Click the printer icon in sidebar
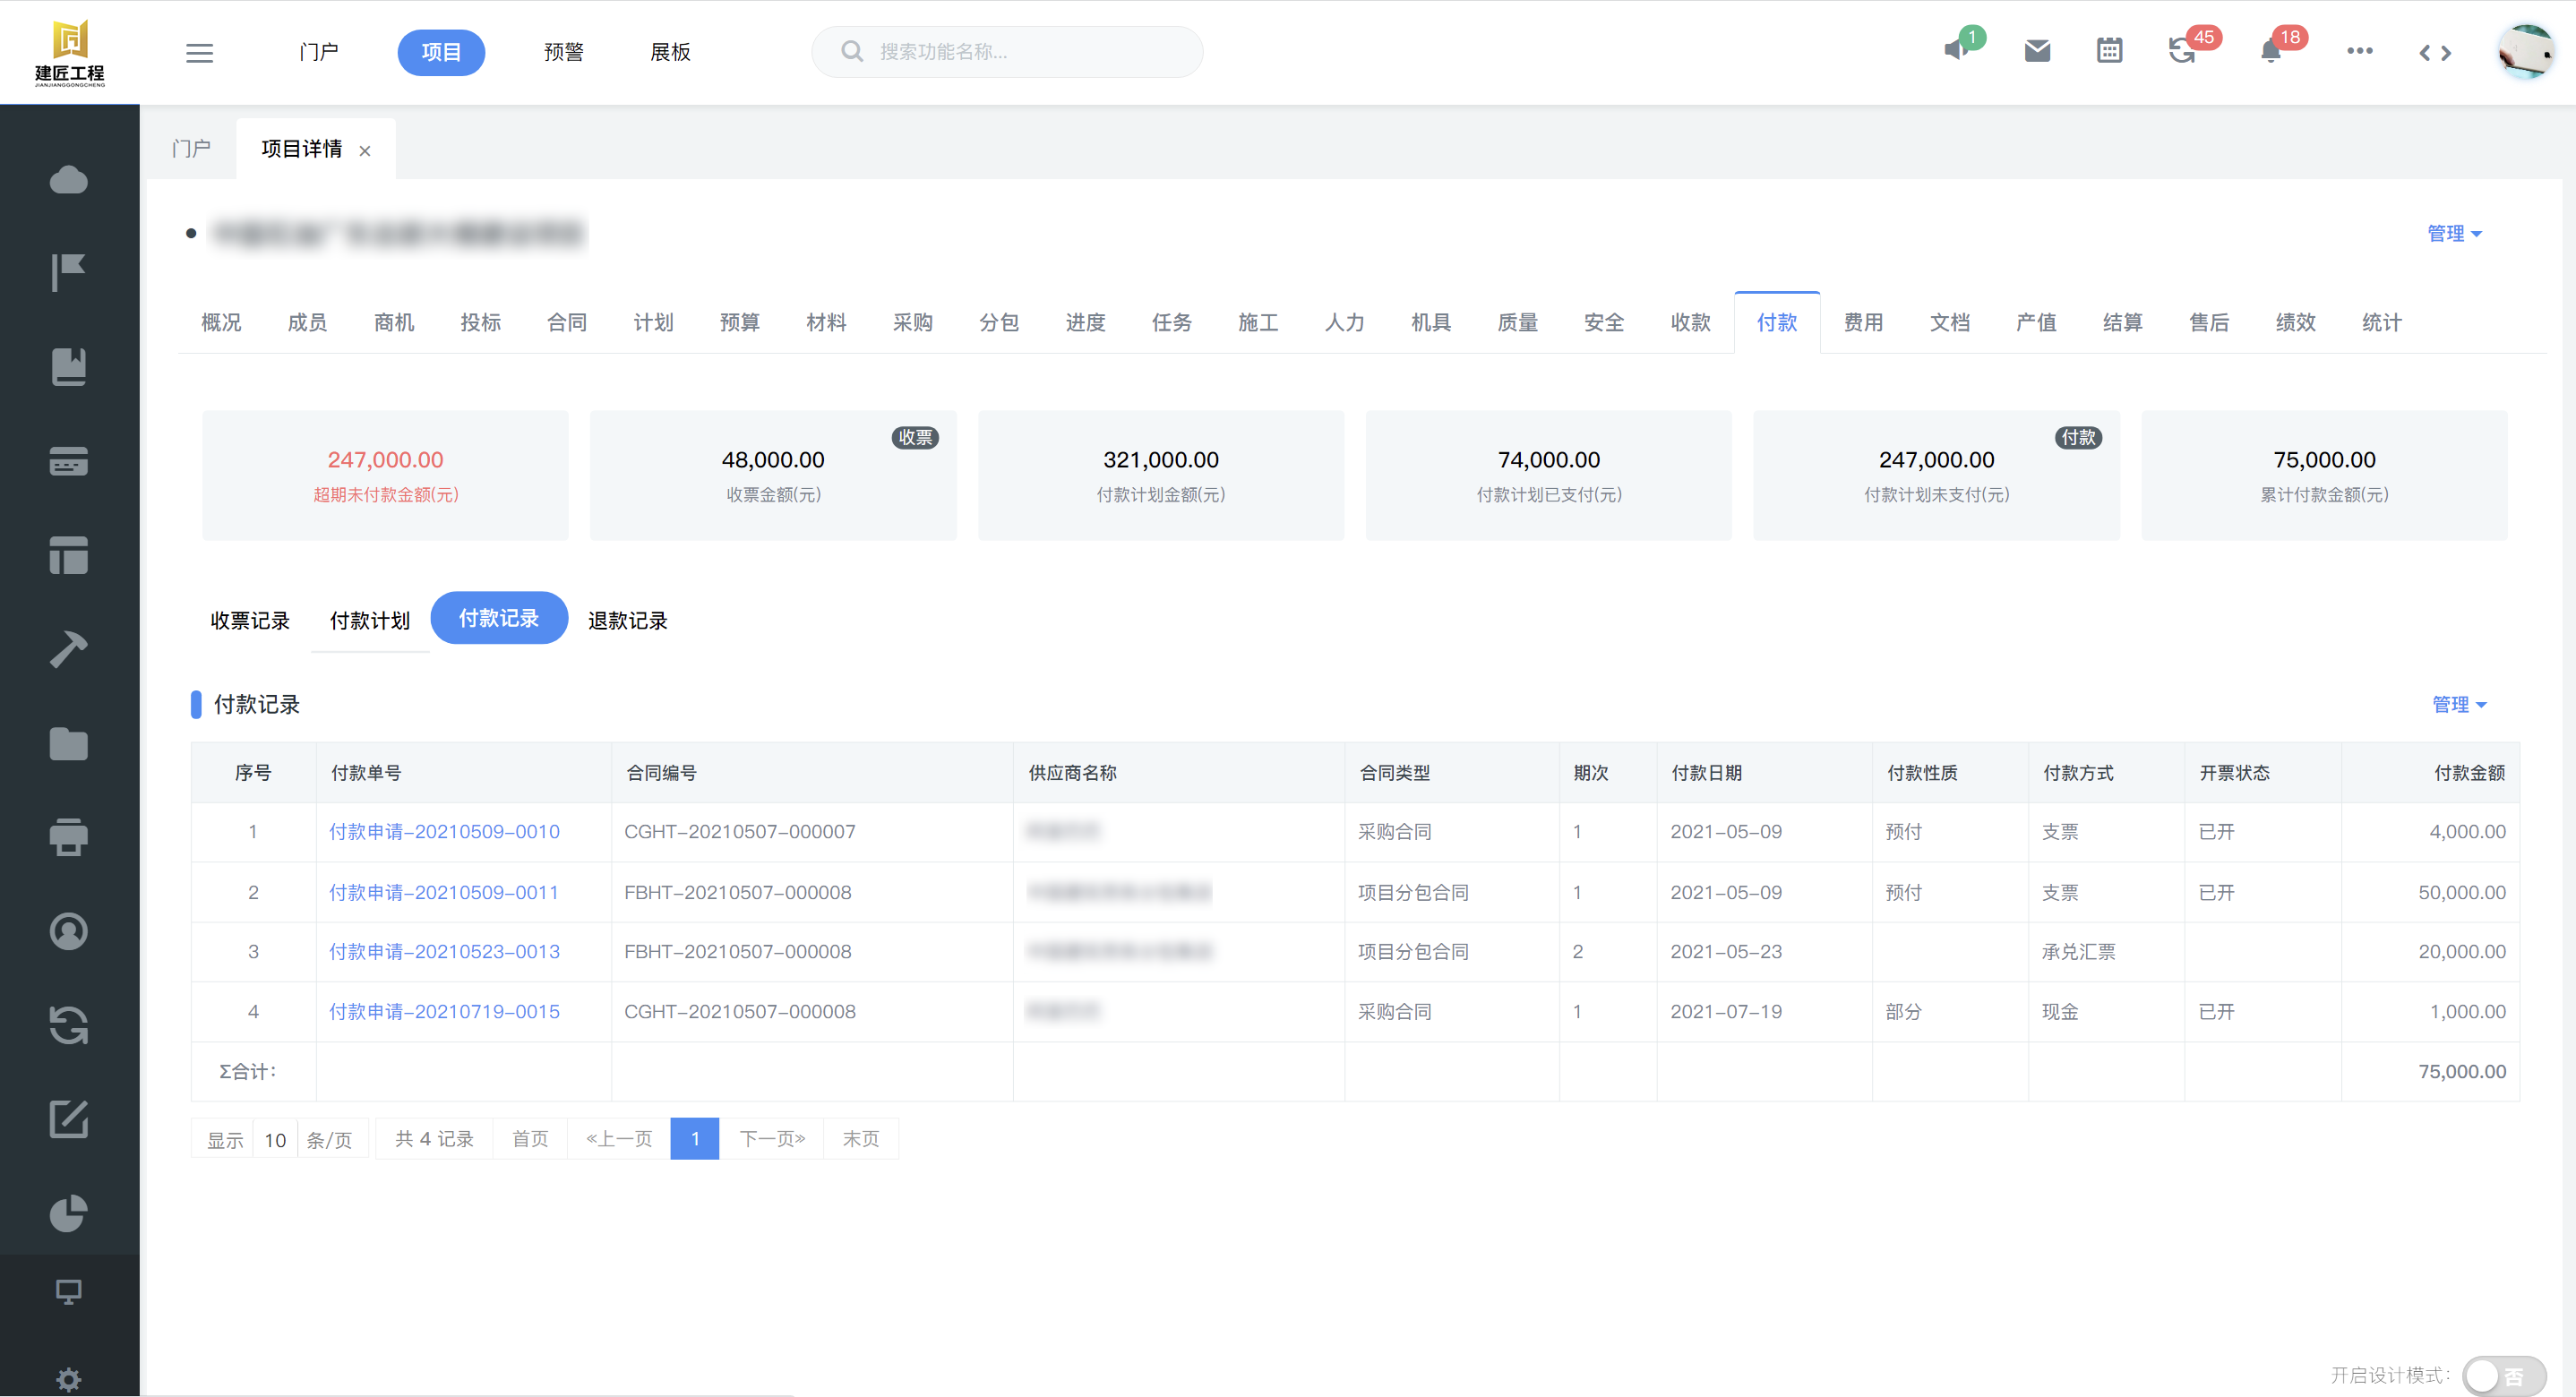Viewport: 2576px width, 1397px height. click(68, 837)
